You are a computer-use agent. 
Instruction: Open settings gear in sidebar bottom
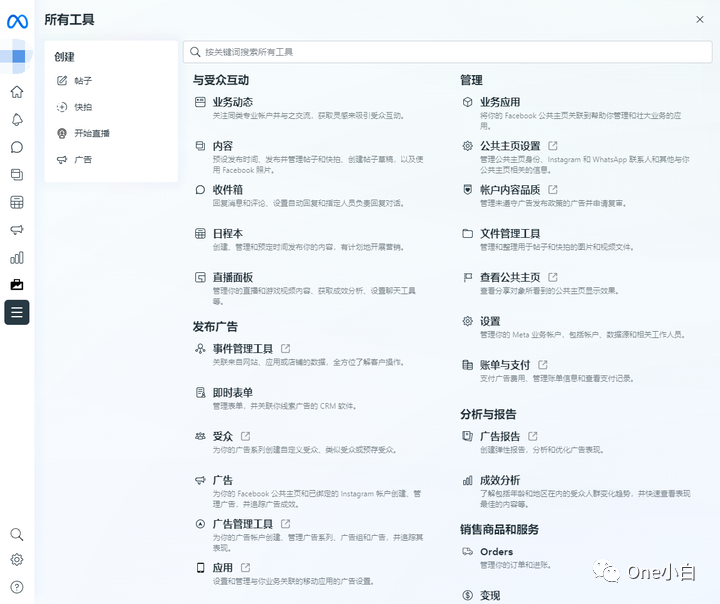coord(17,559)
